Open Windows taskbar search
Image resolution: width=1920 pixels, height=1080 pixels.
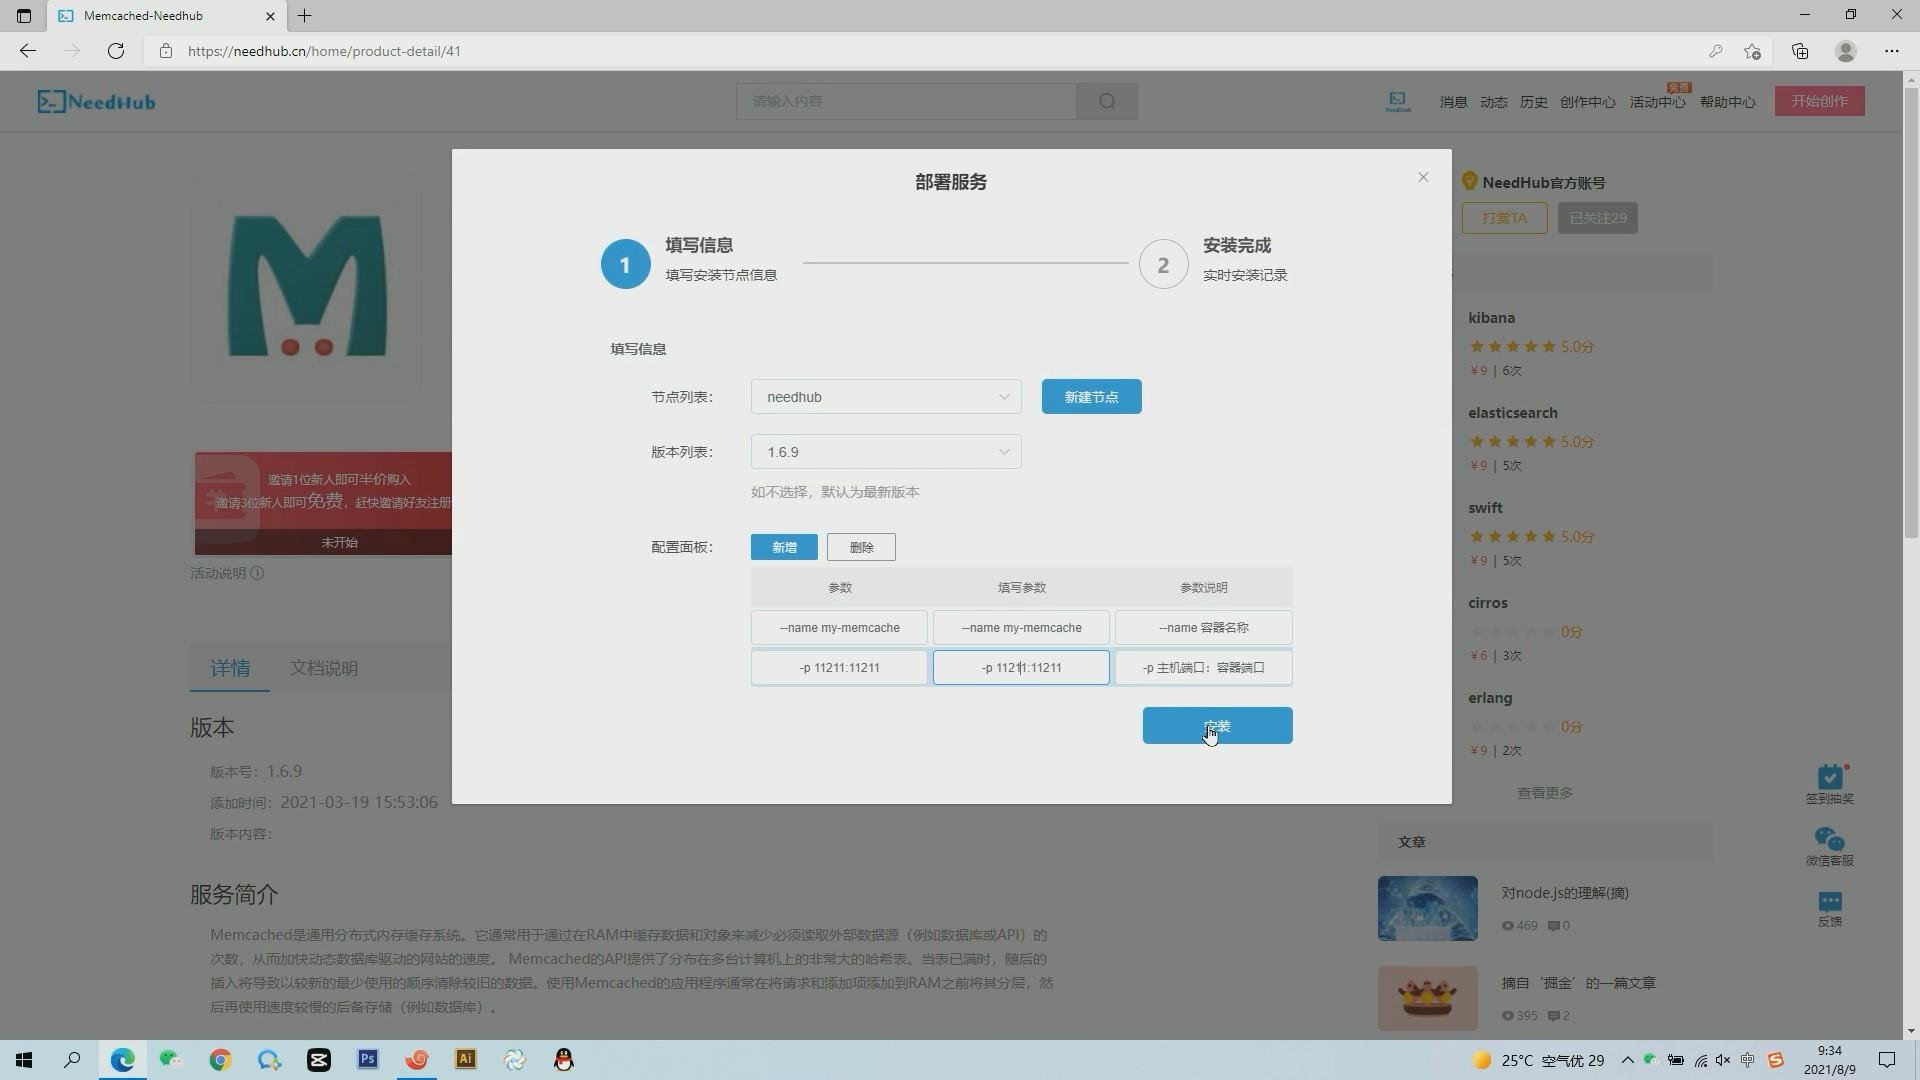[72, 1060]
